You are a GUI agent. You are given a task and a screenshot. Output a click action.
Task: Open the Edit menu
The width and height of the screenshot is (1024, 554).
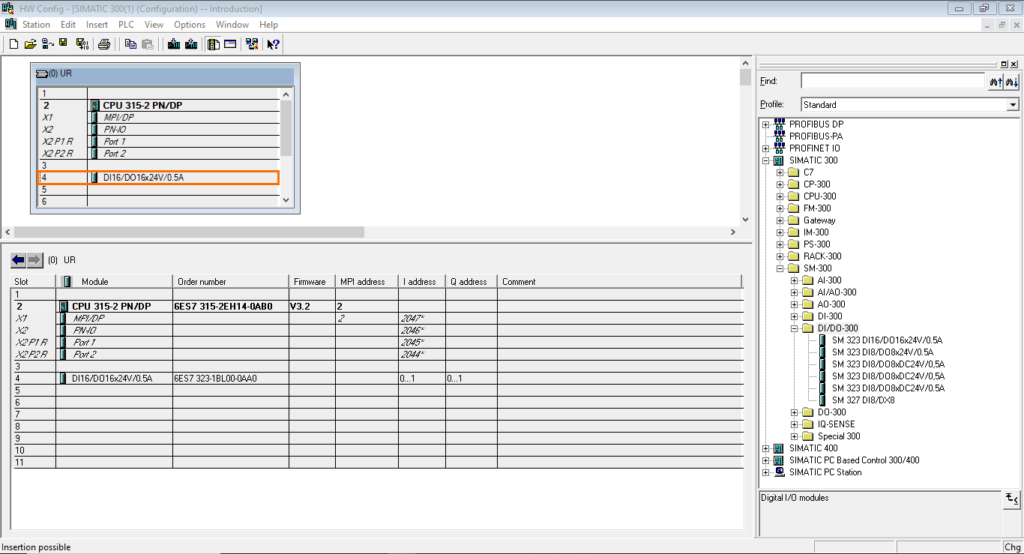coord(68,25)
